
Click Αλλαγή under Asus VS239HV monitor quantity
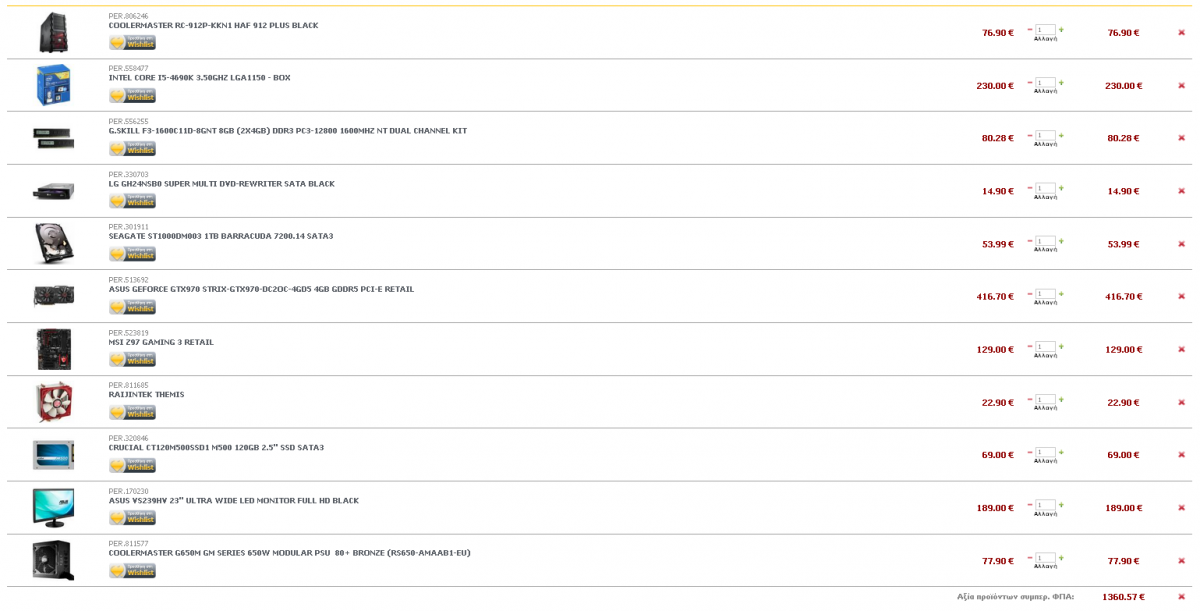coord(1045,514)
